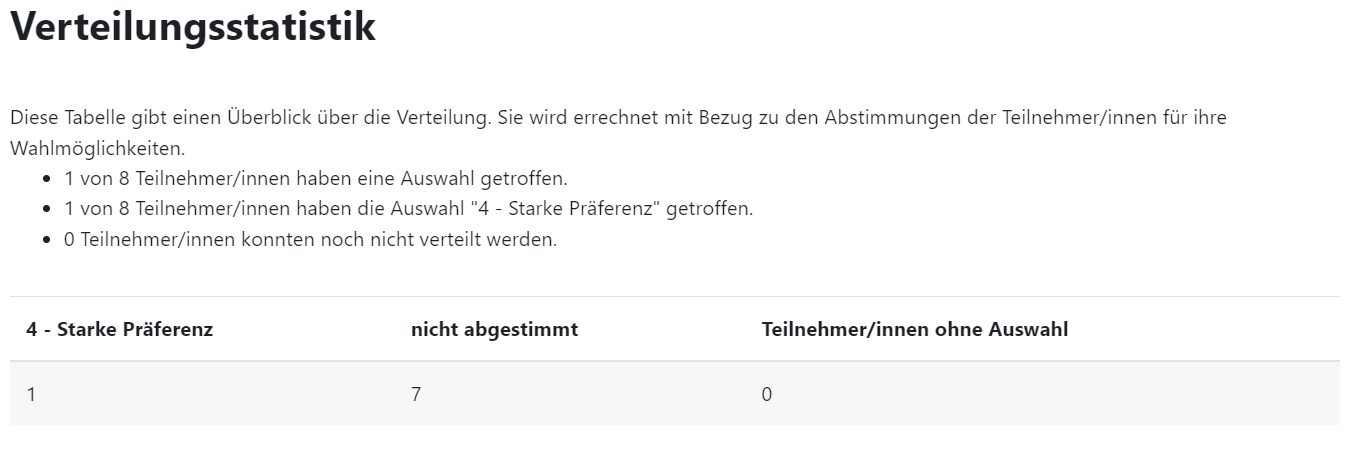Click the word "Wahlmöglichkeiten" in the description
This screenshot has width=1359, height=452.
coord(97,148)
